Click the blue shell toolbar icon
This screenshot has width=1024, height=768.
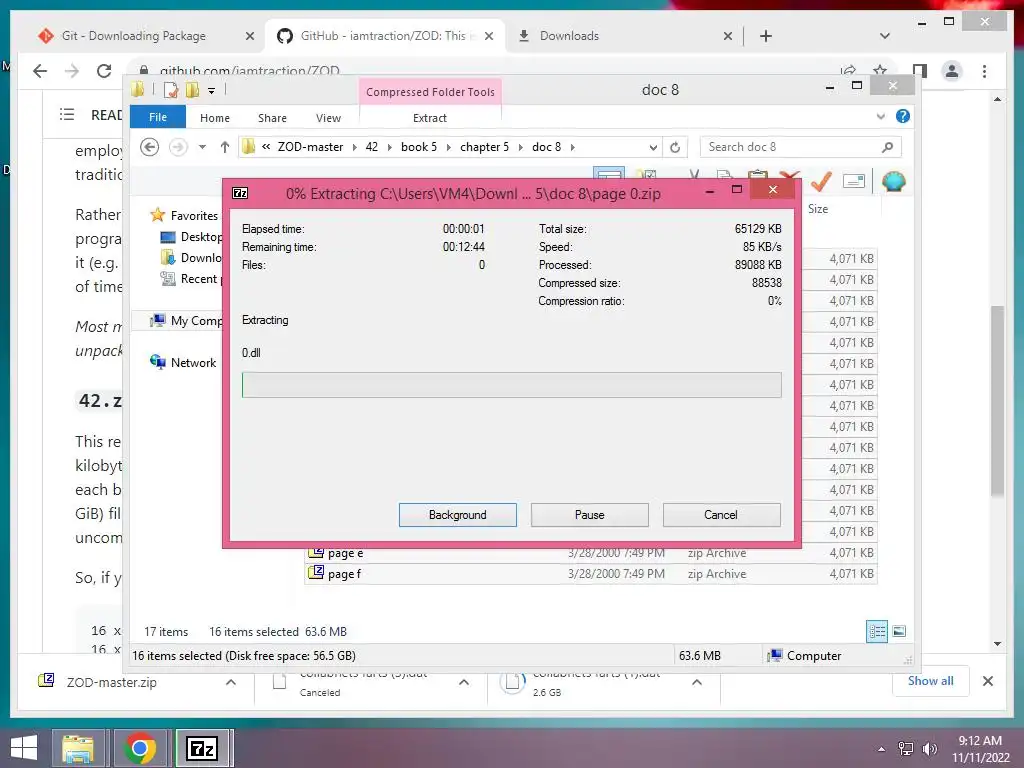click(893, 181)
